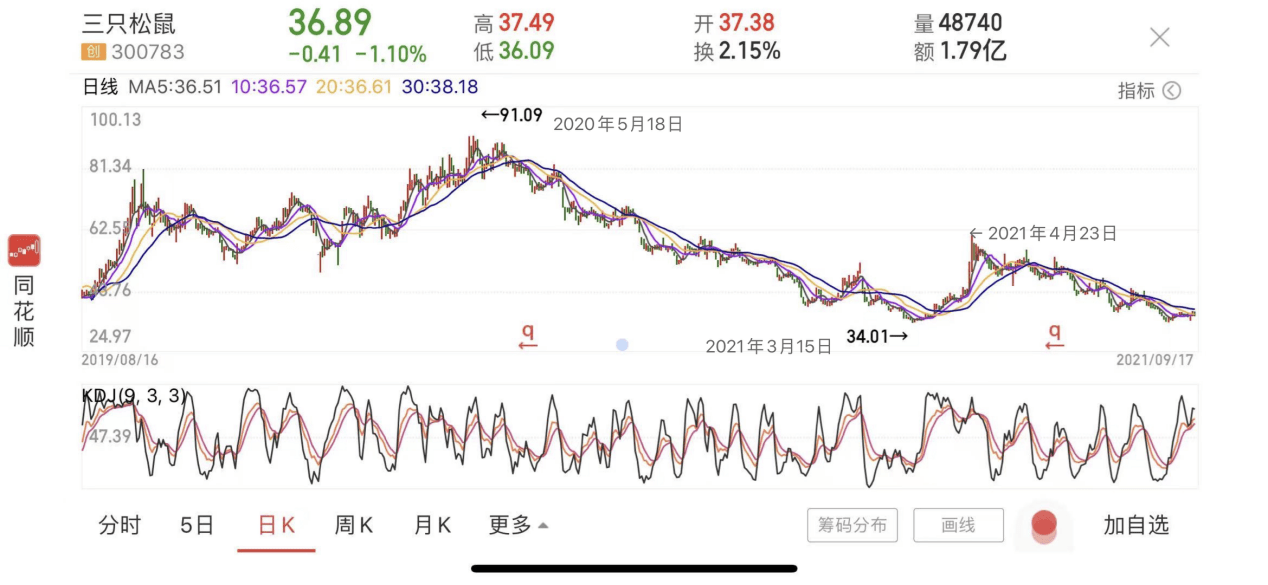Viewport: 1268px width, 585px height.
Task: Click the MA5:36.51 label
Action: tap(176, 87)
